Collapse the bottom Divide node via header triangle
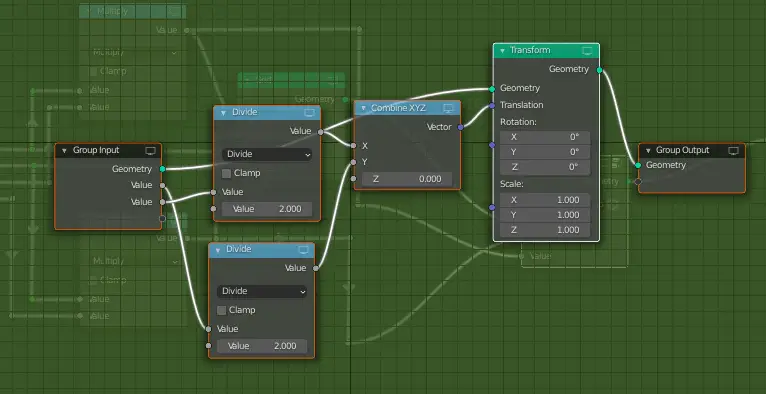 click(217, 249)
